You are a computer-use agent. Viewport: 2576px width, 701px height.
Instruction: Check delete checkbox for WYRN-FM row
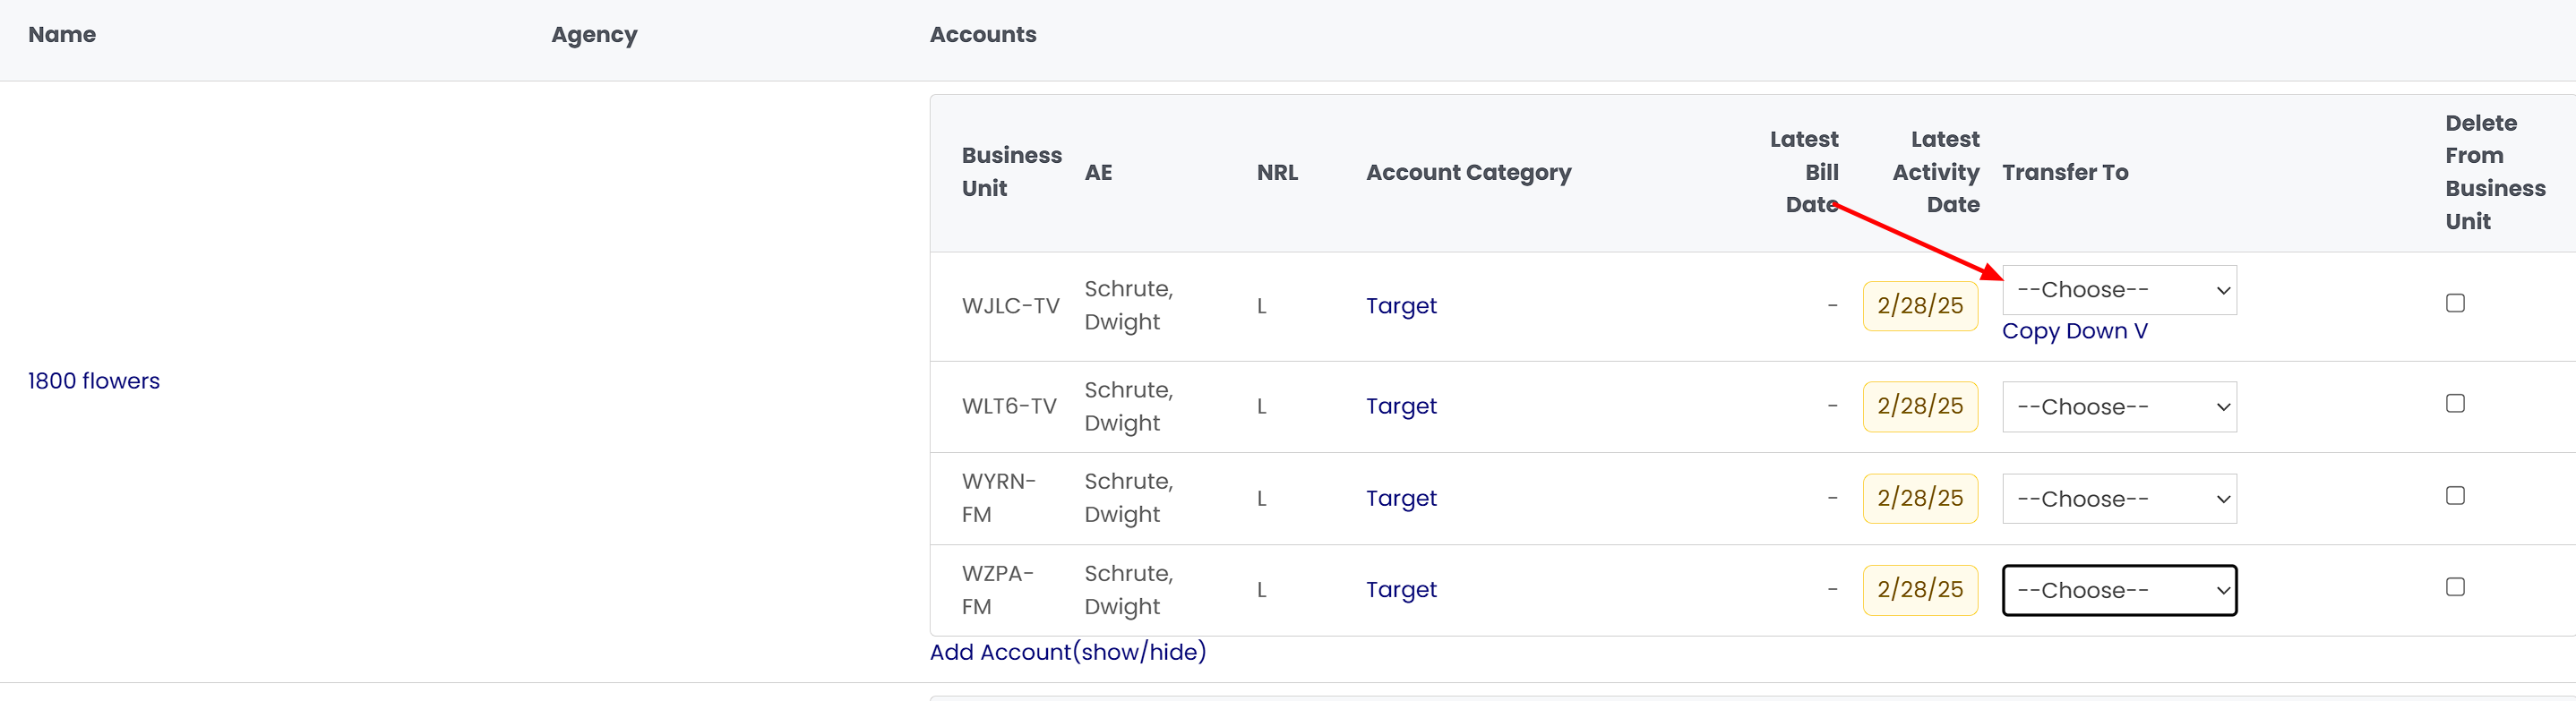pos(2455,495)
